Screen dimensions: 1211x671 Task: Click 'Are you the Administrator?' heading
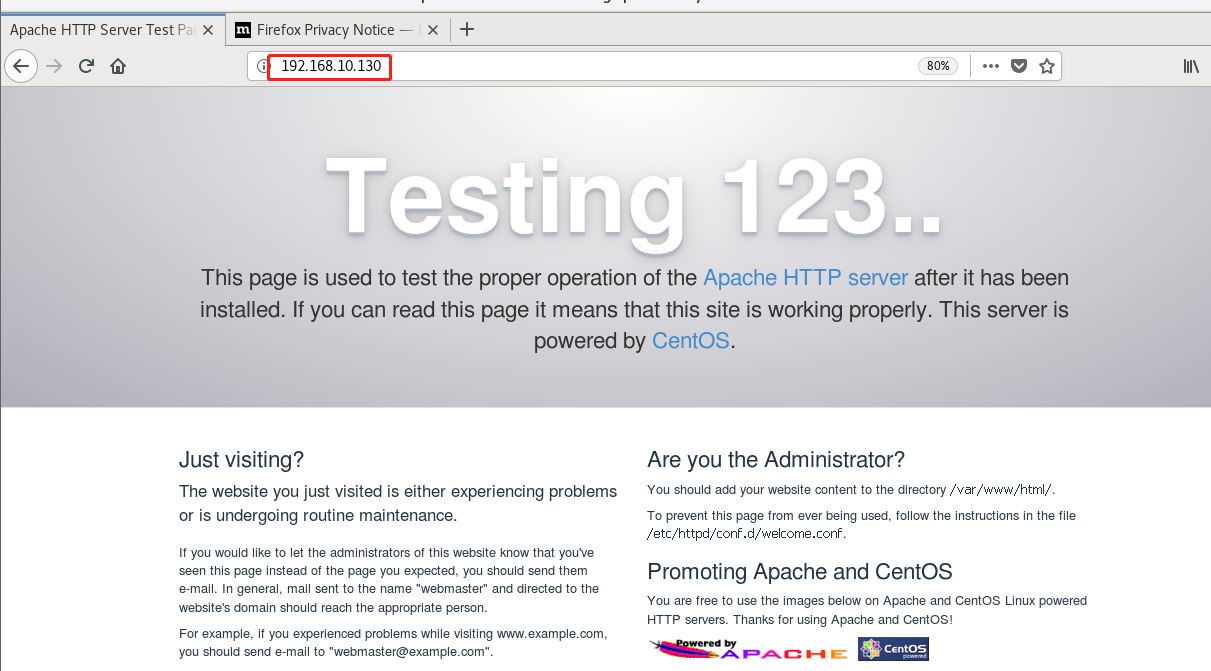pos(776,460)
